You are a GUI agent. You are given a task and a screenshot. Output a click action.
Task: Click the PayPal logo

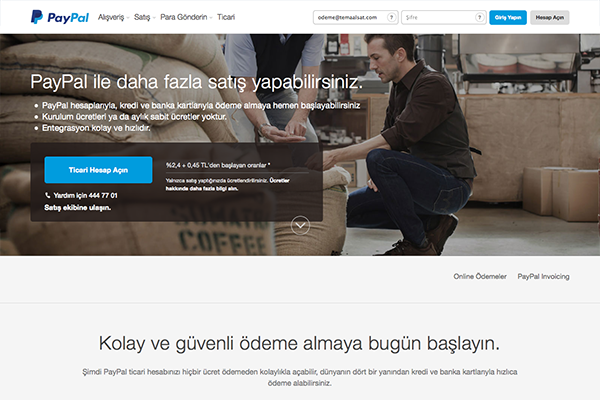(60, 17)
